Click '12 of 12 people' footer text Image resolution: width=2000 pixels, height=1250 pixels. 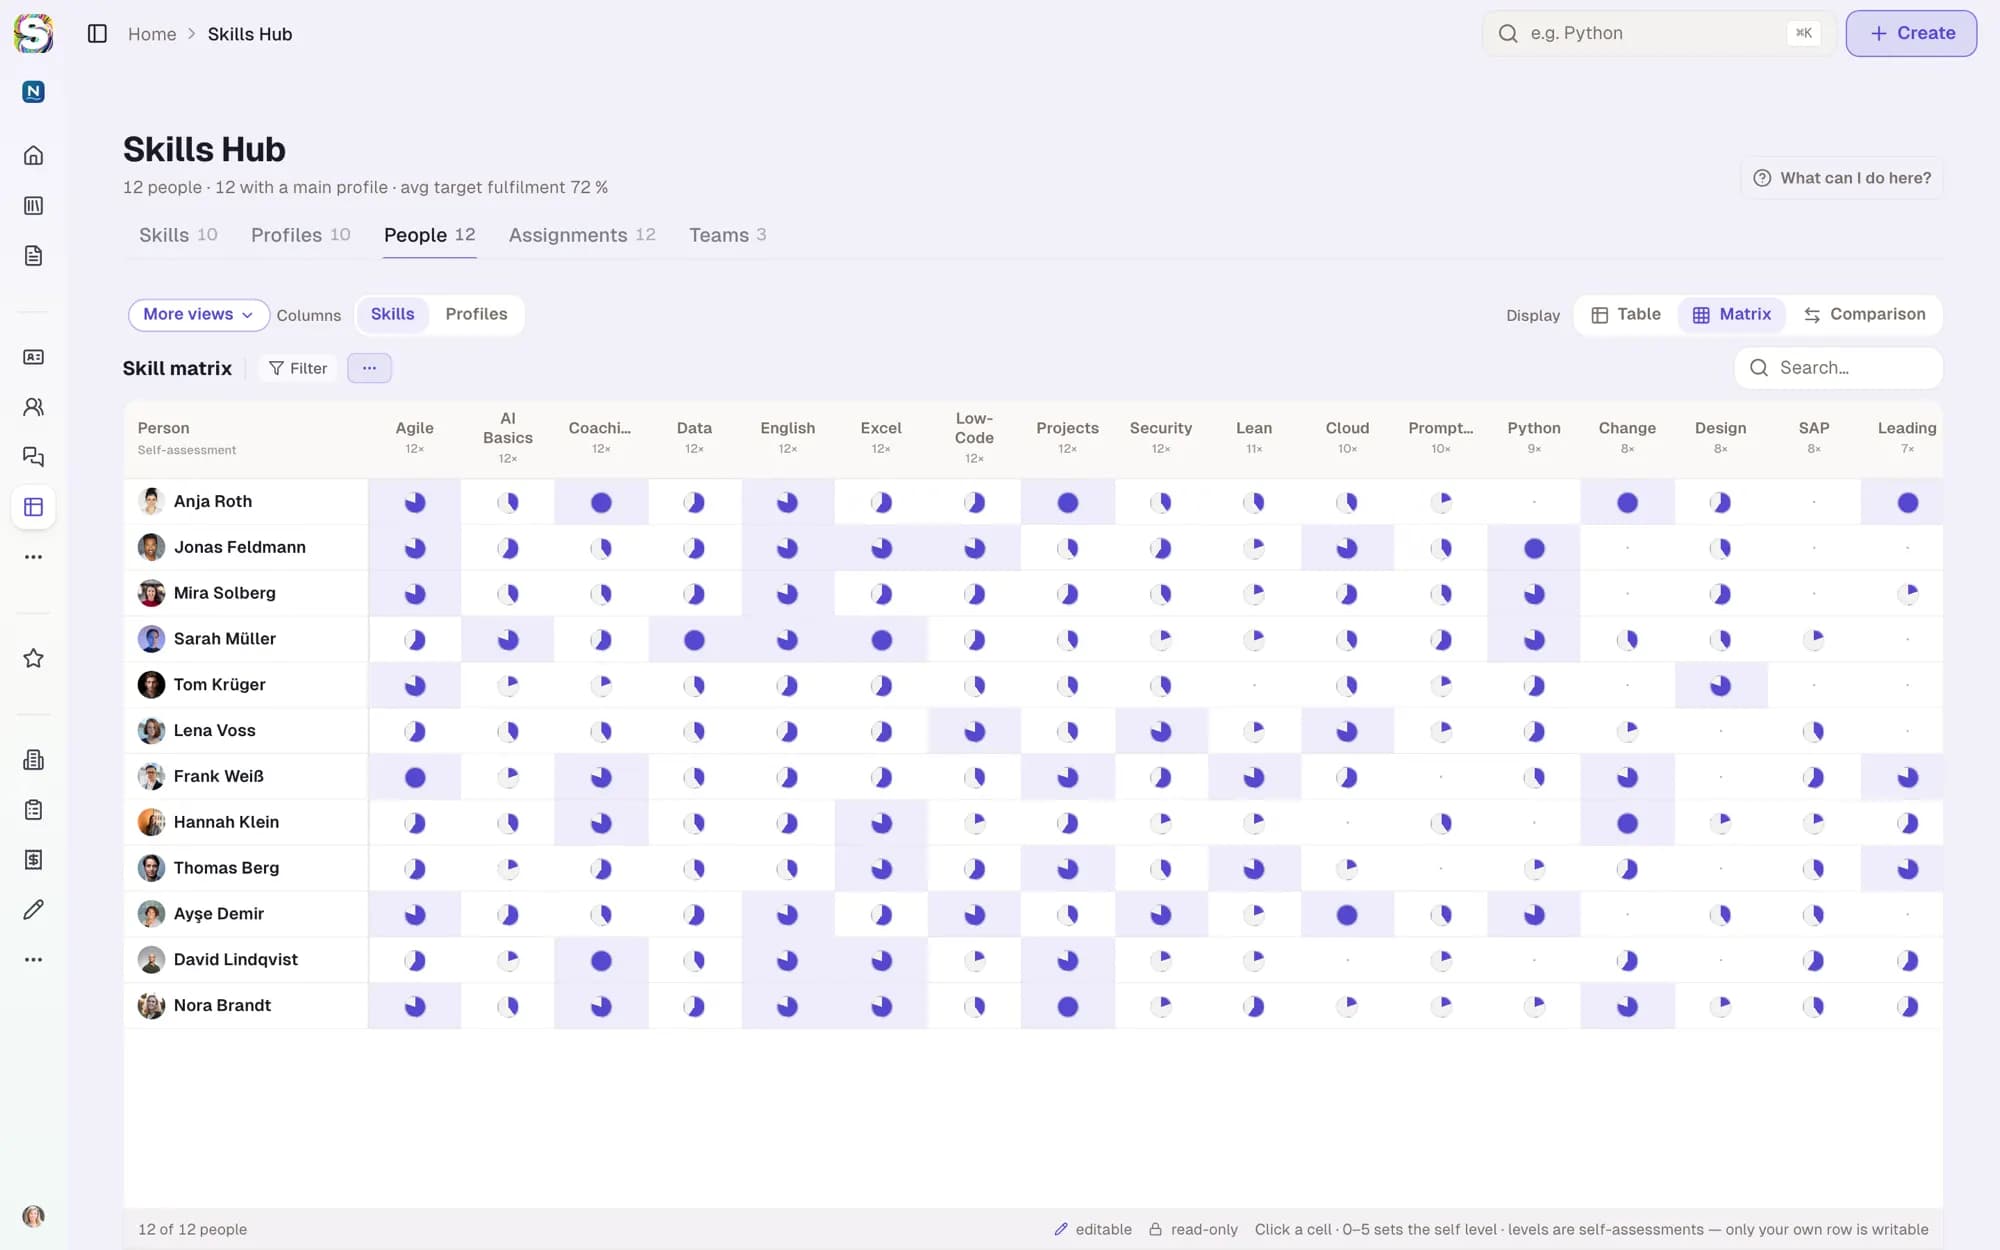click(x=192, y=1229)
